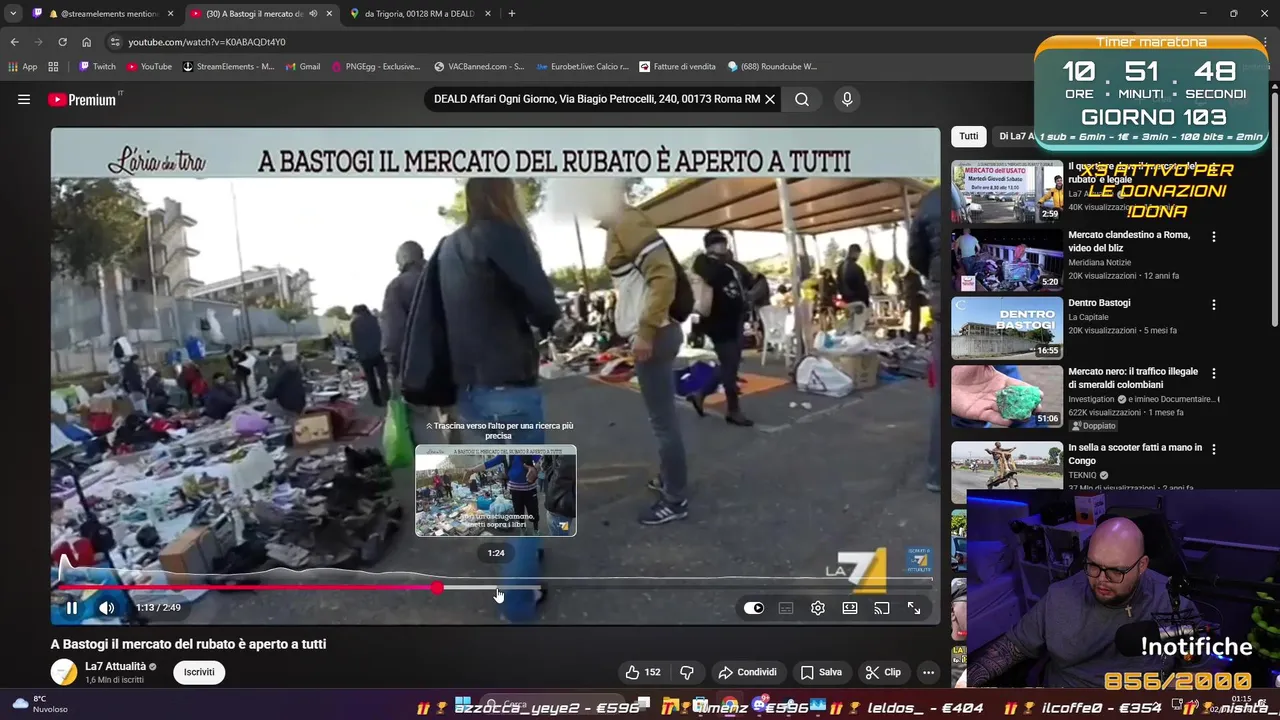Open La7 Attualità channel name link
This screenshot has width=1280, height=720.
(115, 666)
